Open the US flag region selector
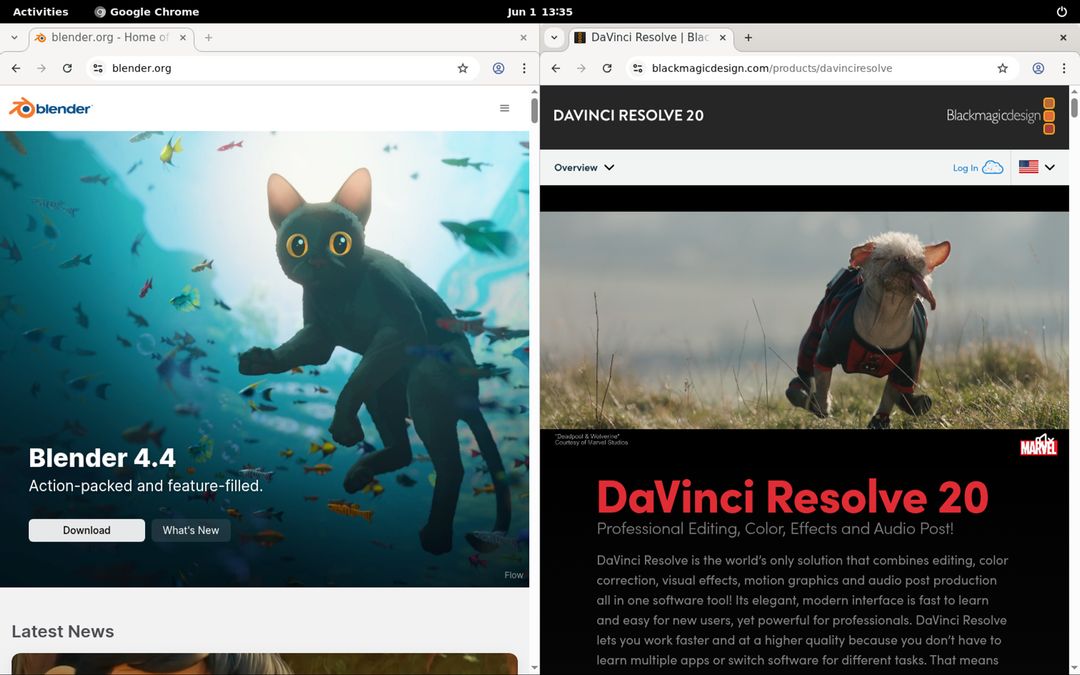The image size is (1080, 675). [x=1037, y=167]
